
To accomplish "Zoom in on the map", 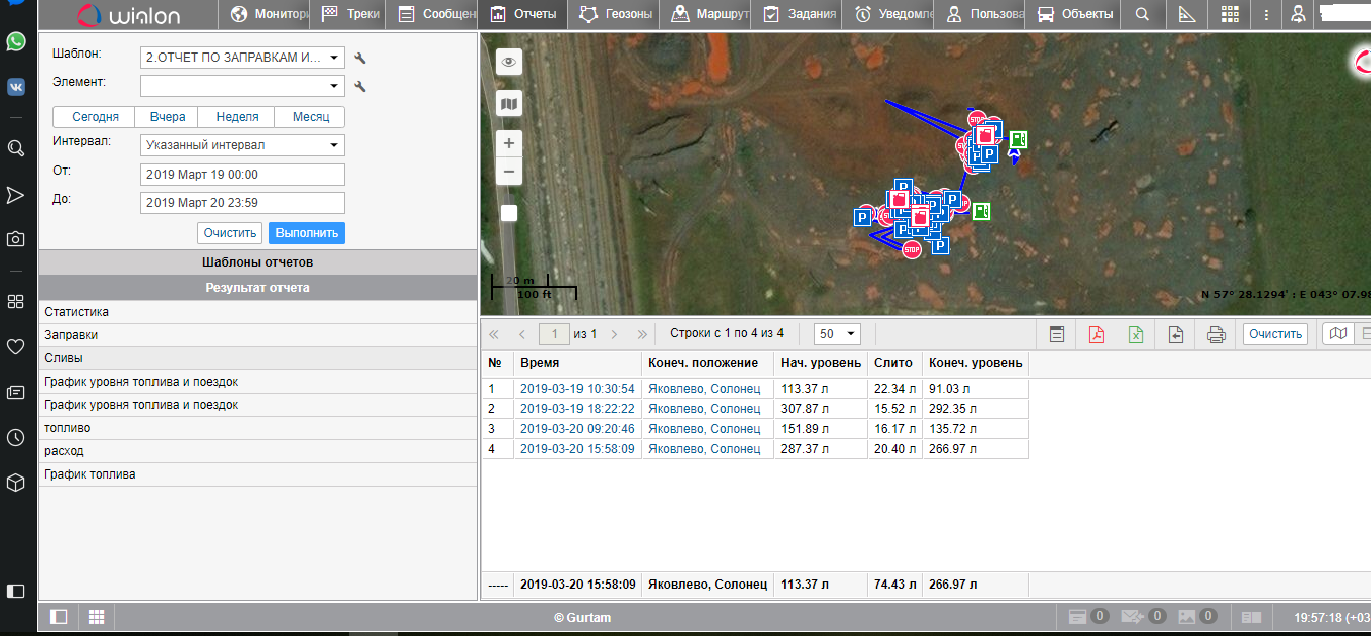I will click(x=509, y=143).
